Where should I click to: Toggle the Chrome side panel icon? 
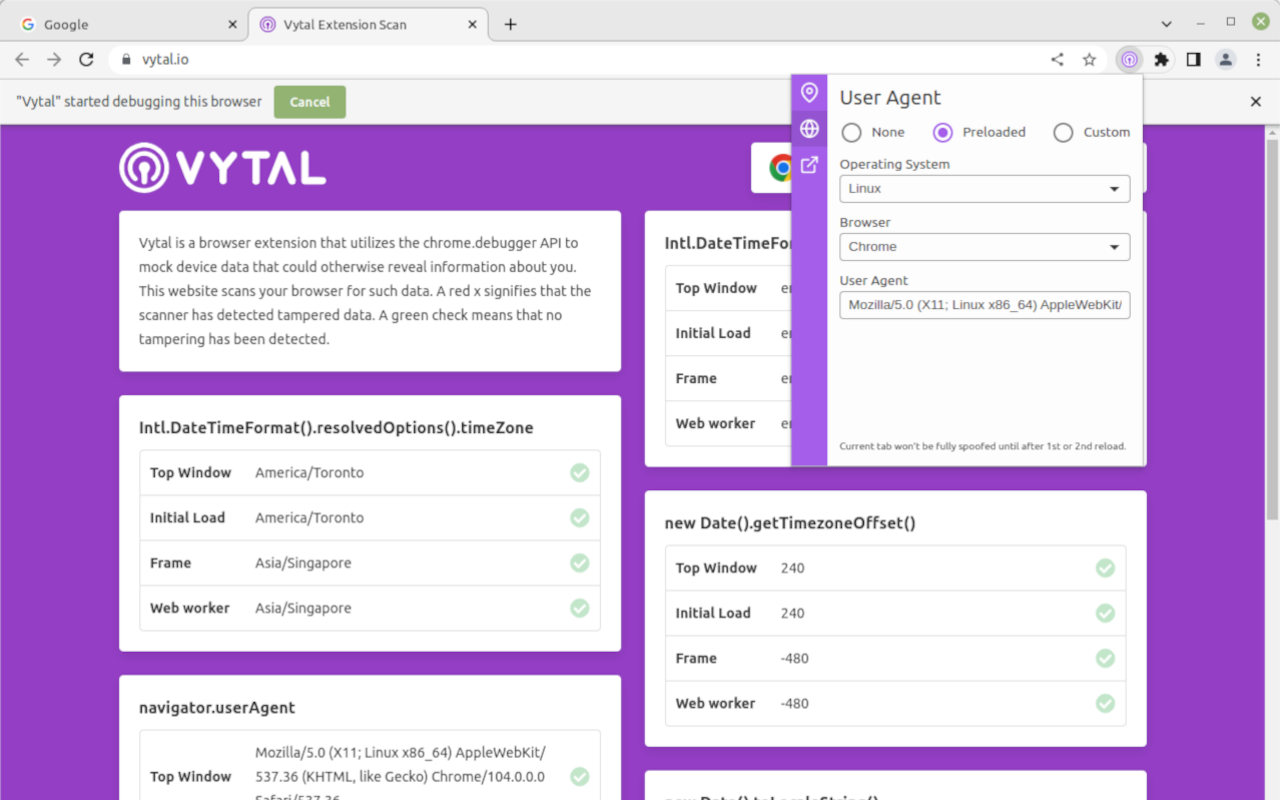pyautogui.click(x=1193, y=60)
